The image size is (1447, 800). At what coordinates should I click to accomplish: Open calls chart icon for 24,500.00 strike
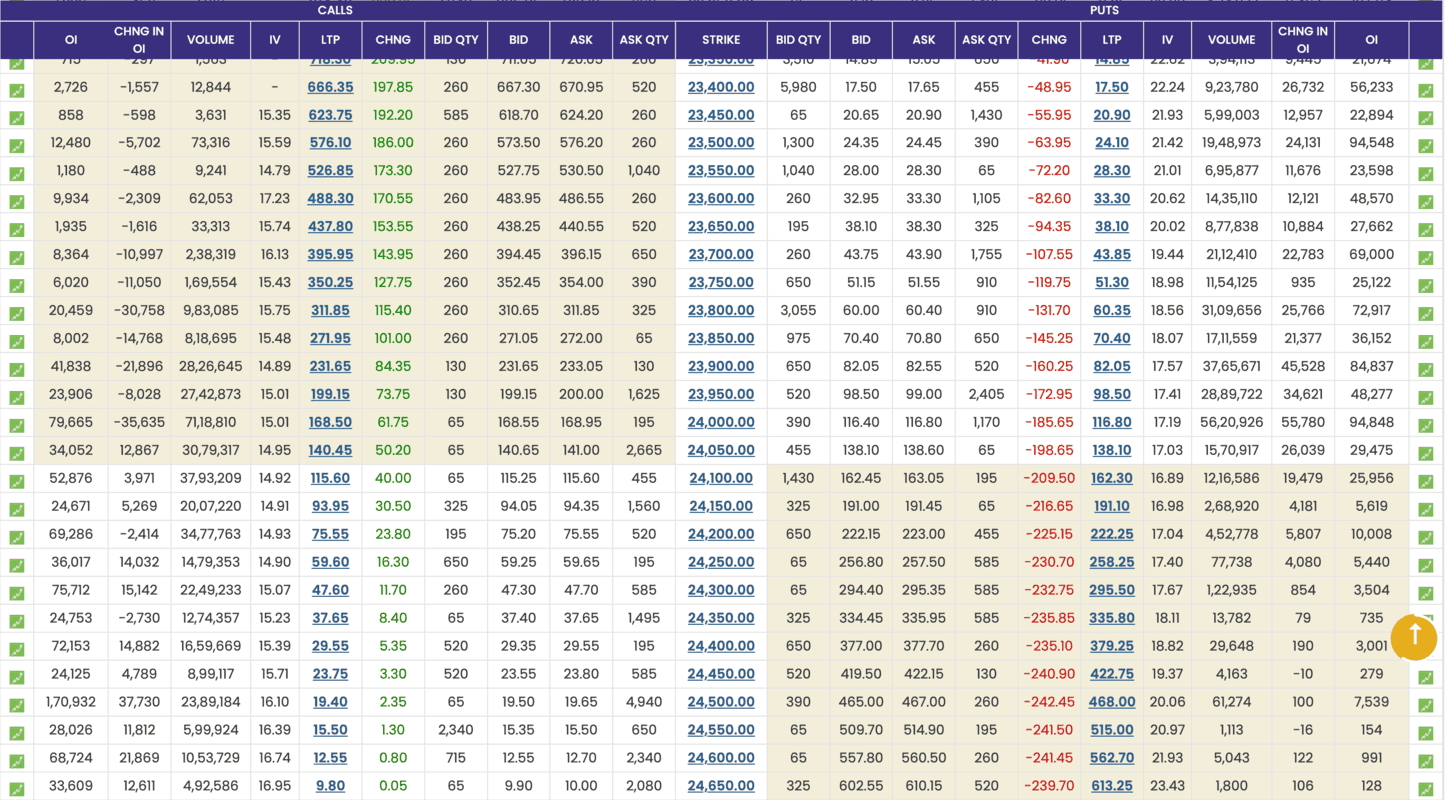coord(17,704)
